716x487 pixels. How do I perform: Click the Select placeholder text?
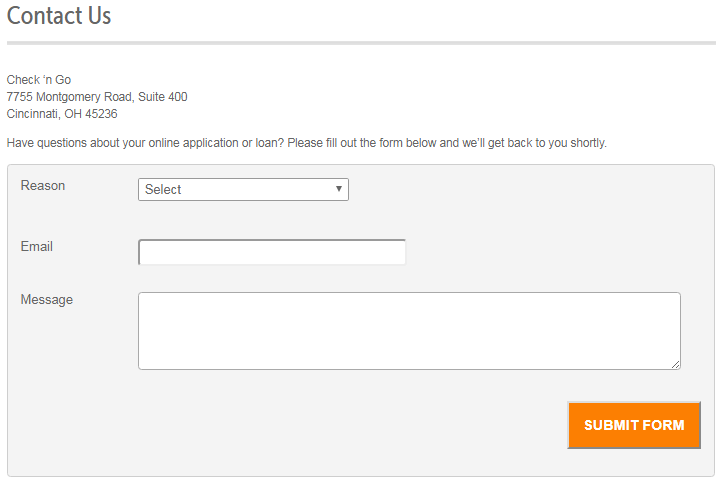[163, 189]
